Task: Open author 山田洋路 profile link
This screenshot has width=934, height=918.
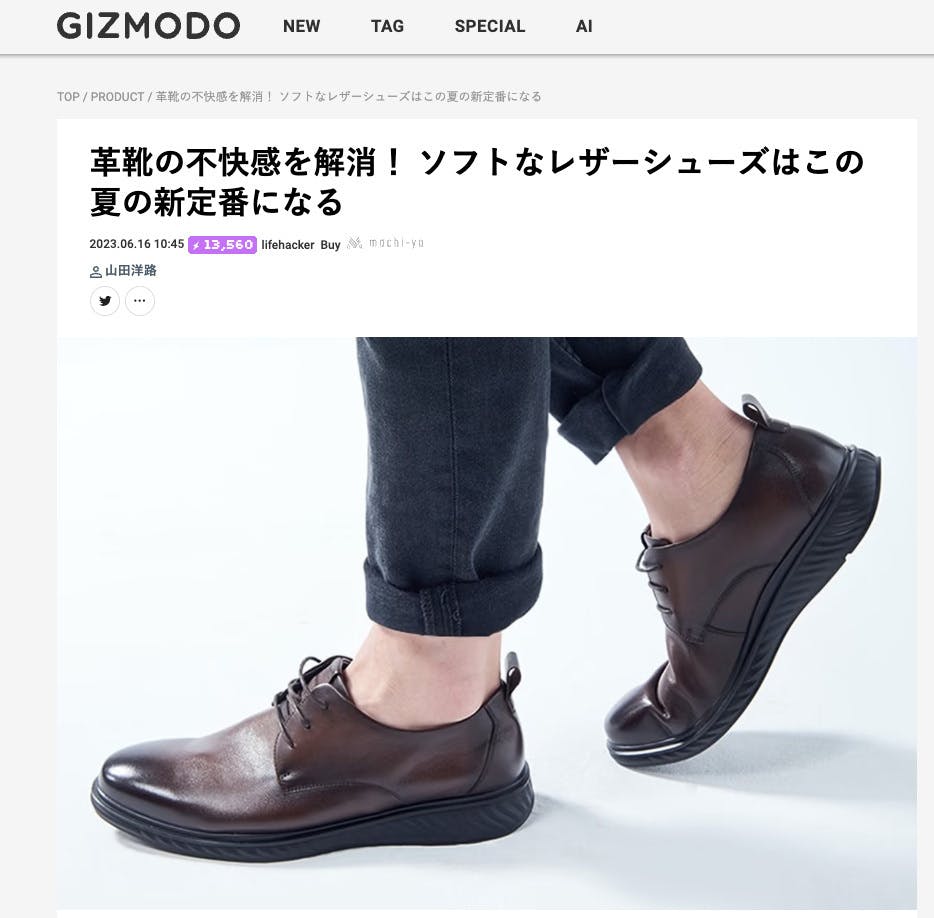Action: click(131, 270)
